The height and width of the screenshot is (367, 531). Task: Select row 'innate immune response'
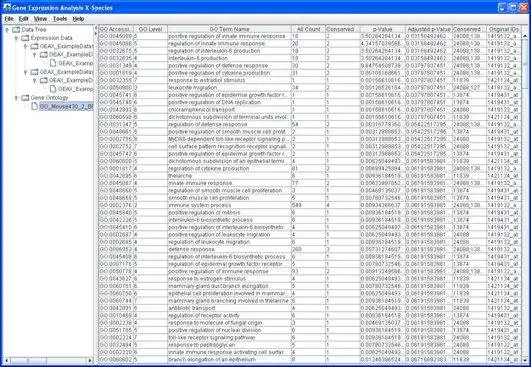[x=310, y=183]
